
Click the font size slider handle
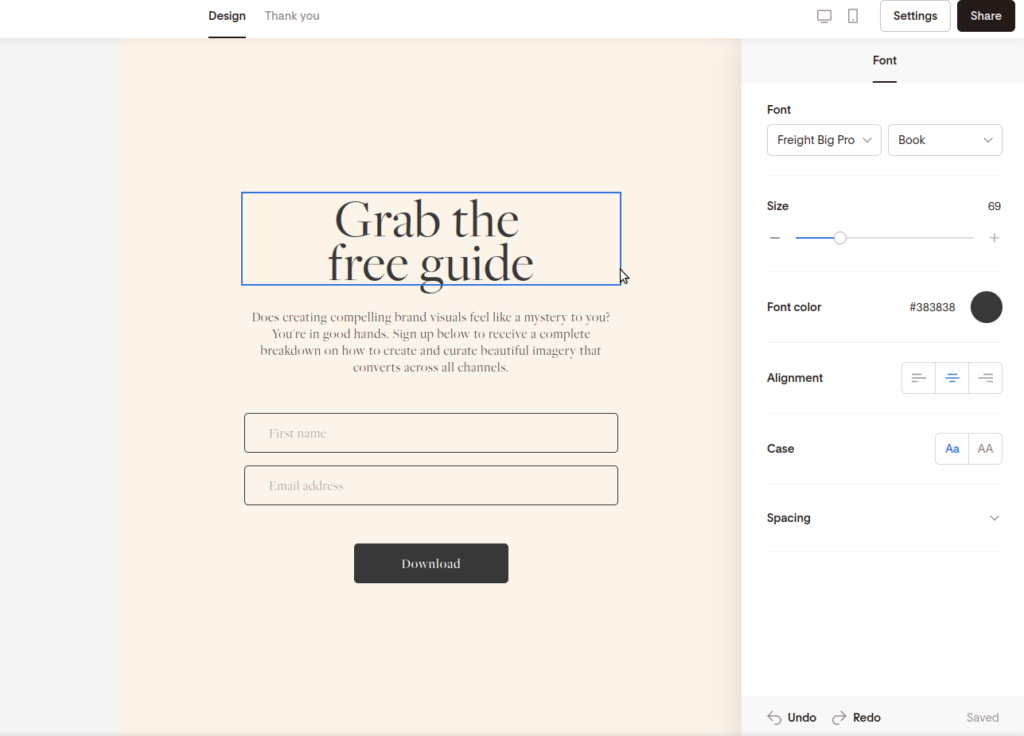(840, 238)
